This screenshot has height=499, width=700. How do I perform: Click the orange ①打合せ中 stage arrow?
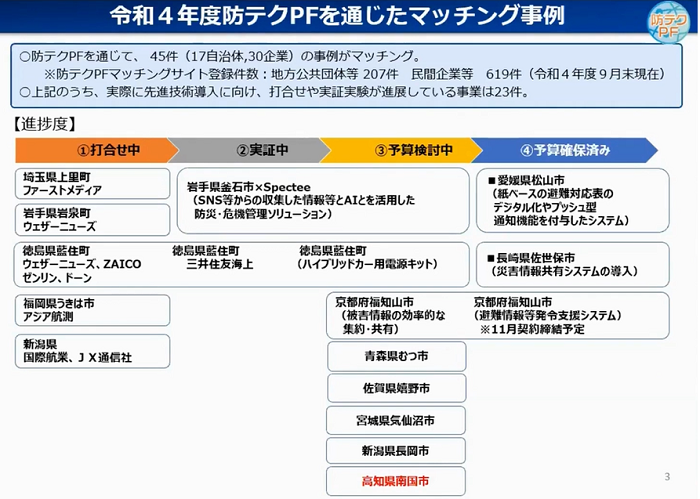click(97, 150)
